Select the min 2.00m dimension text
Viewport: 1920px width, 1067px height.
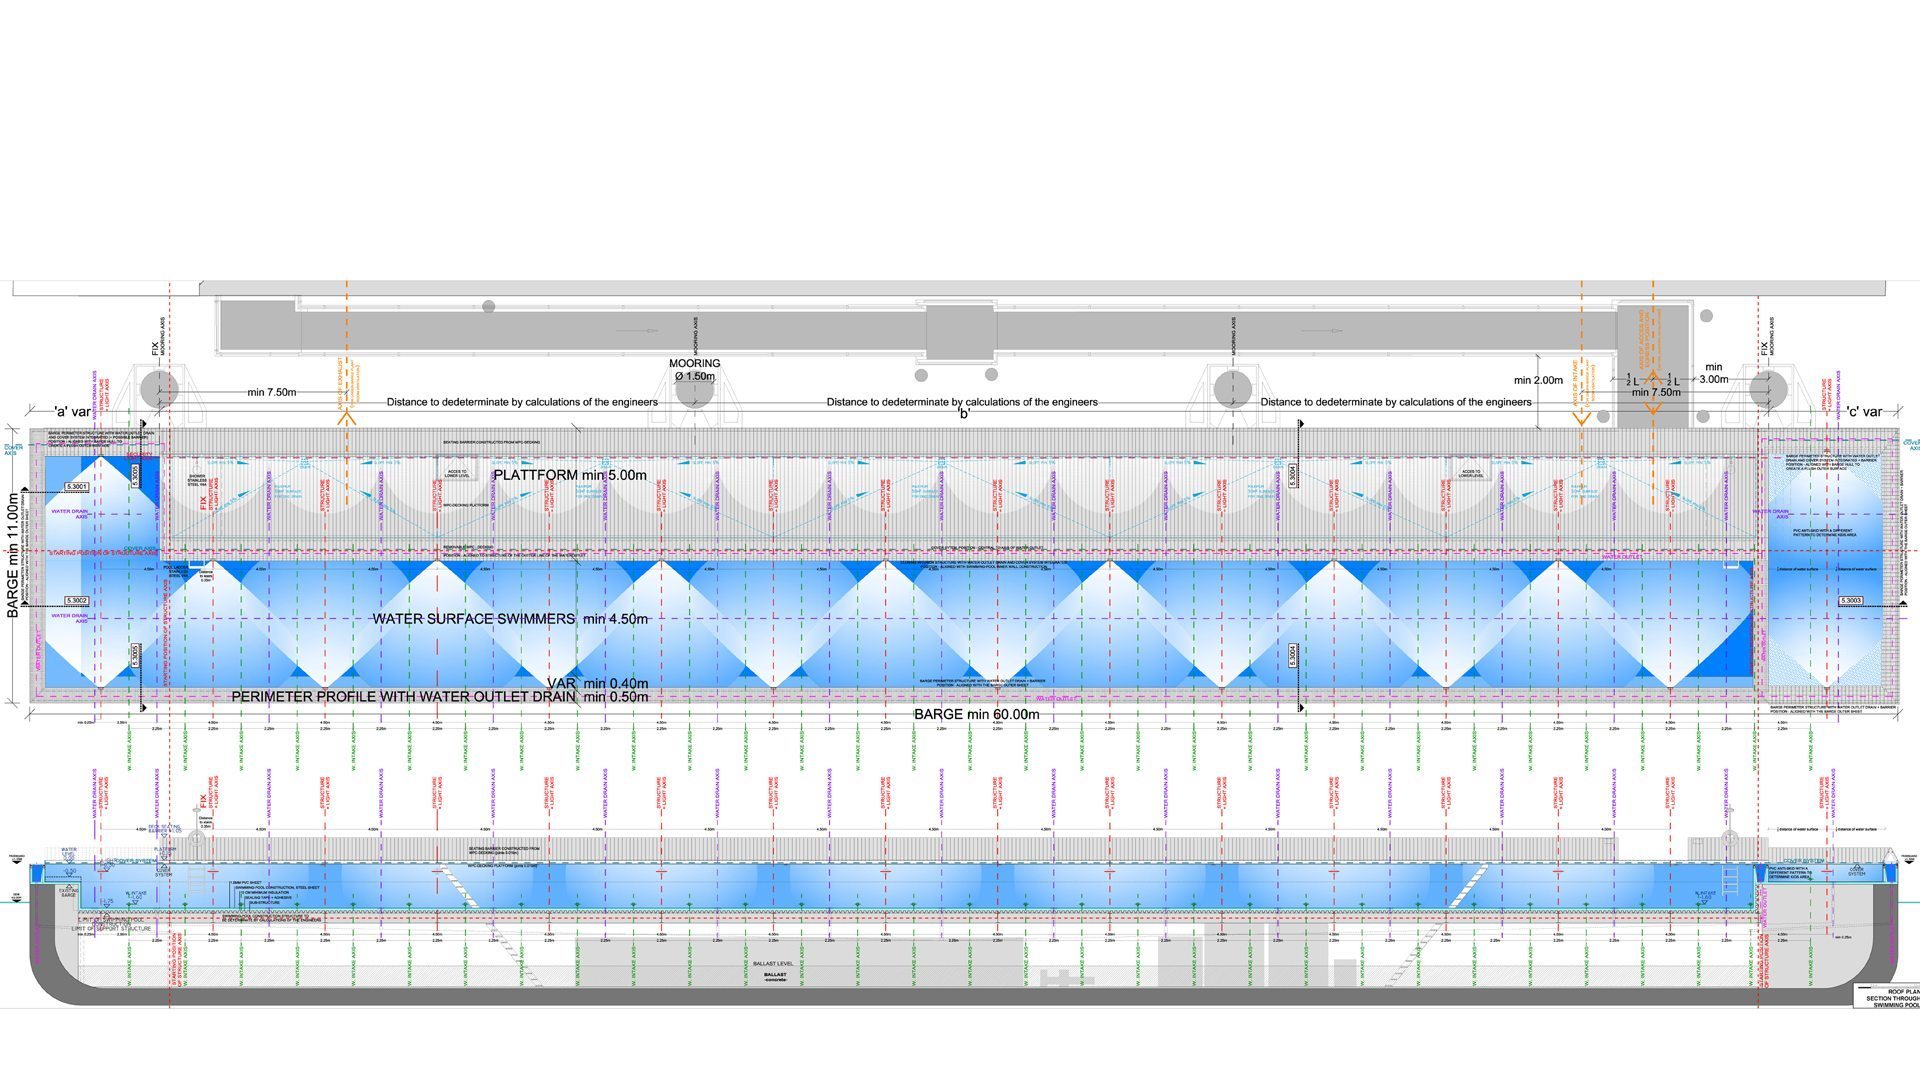coord(1537,380)
